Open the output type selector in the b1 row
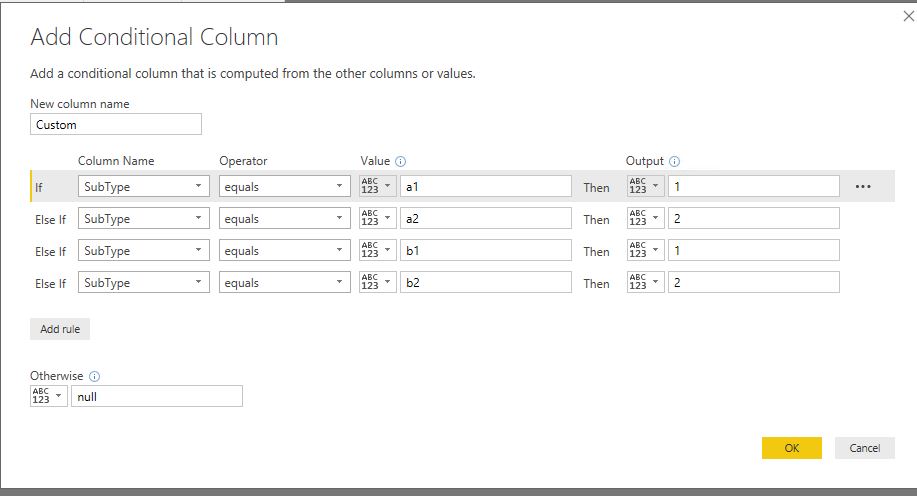 click(646, 250)
